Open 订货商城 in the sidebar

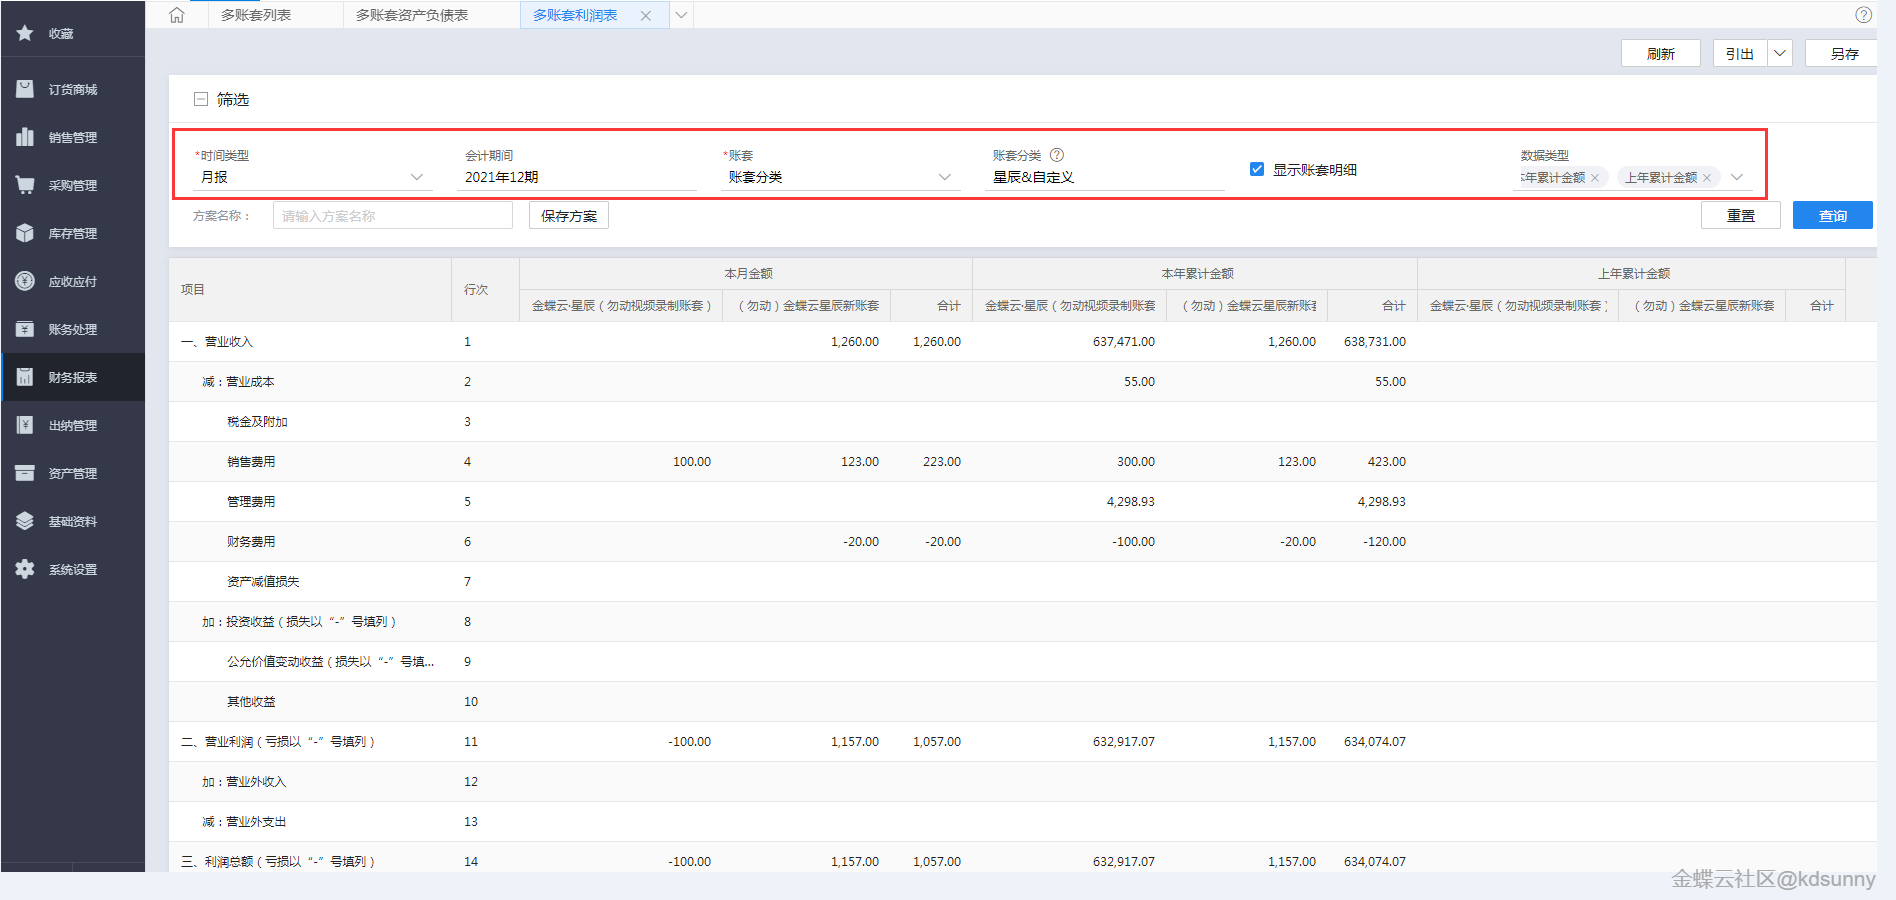coord(72,90)
